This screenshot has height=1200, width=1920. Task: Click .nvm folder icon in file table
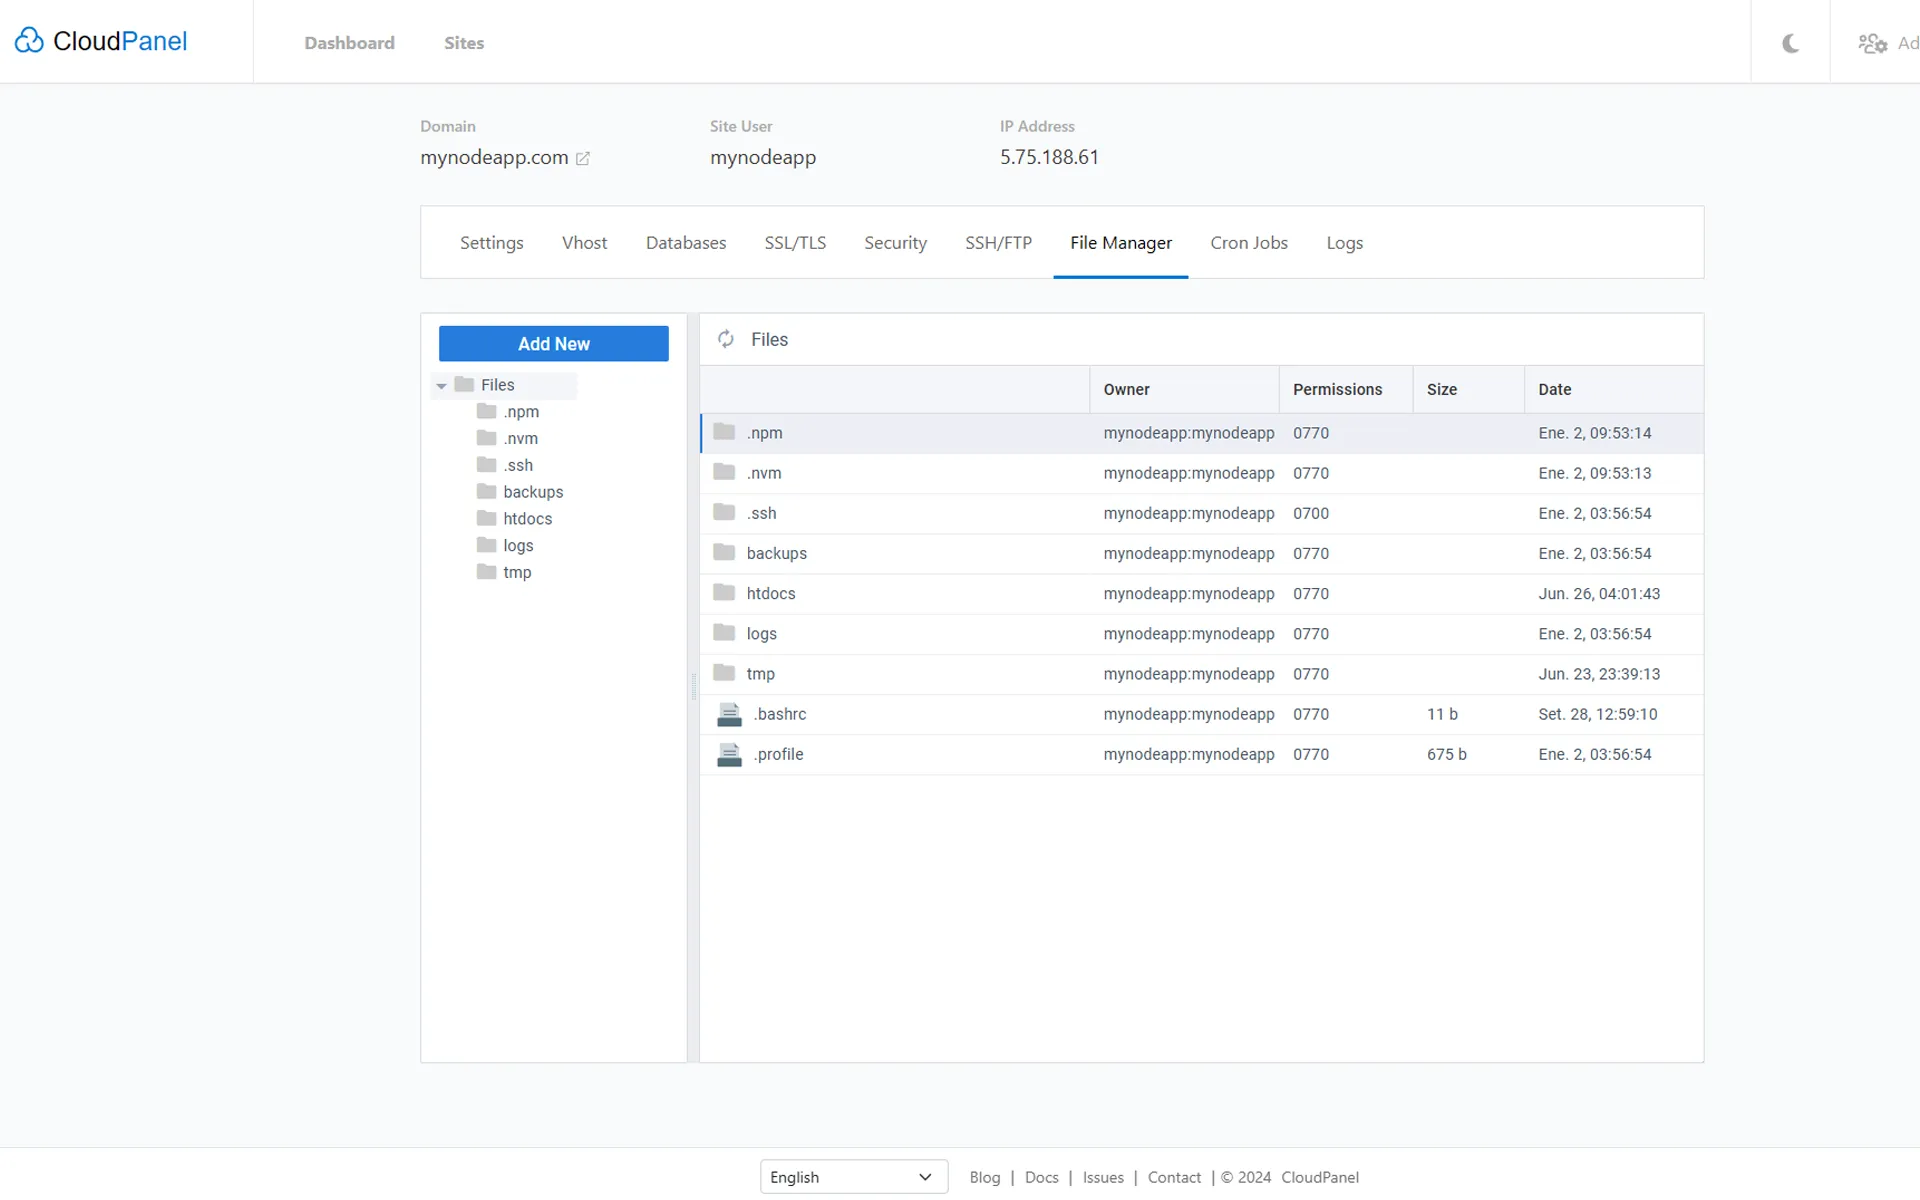pyautogui.click(x=724, y=472)
